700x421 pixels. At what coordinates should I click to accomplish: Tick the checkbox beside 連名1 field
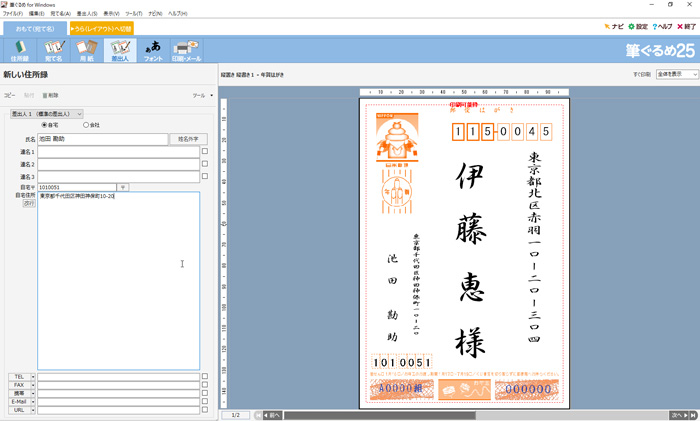pos(205,151)
